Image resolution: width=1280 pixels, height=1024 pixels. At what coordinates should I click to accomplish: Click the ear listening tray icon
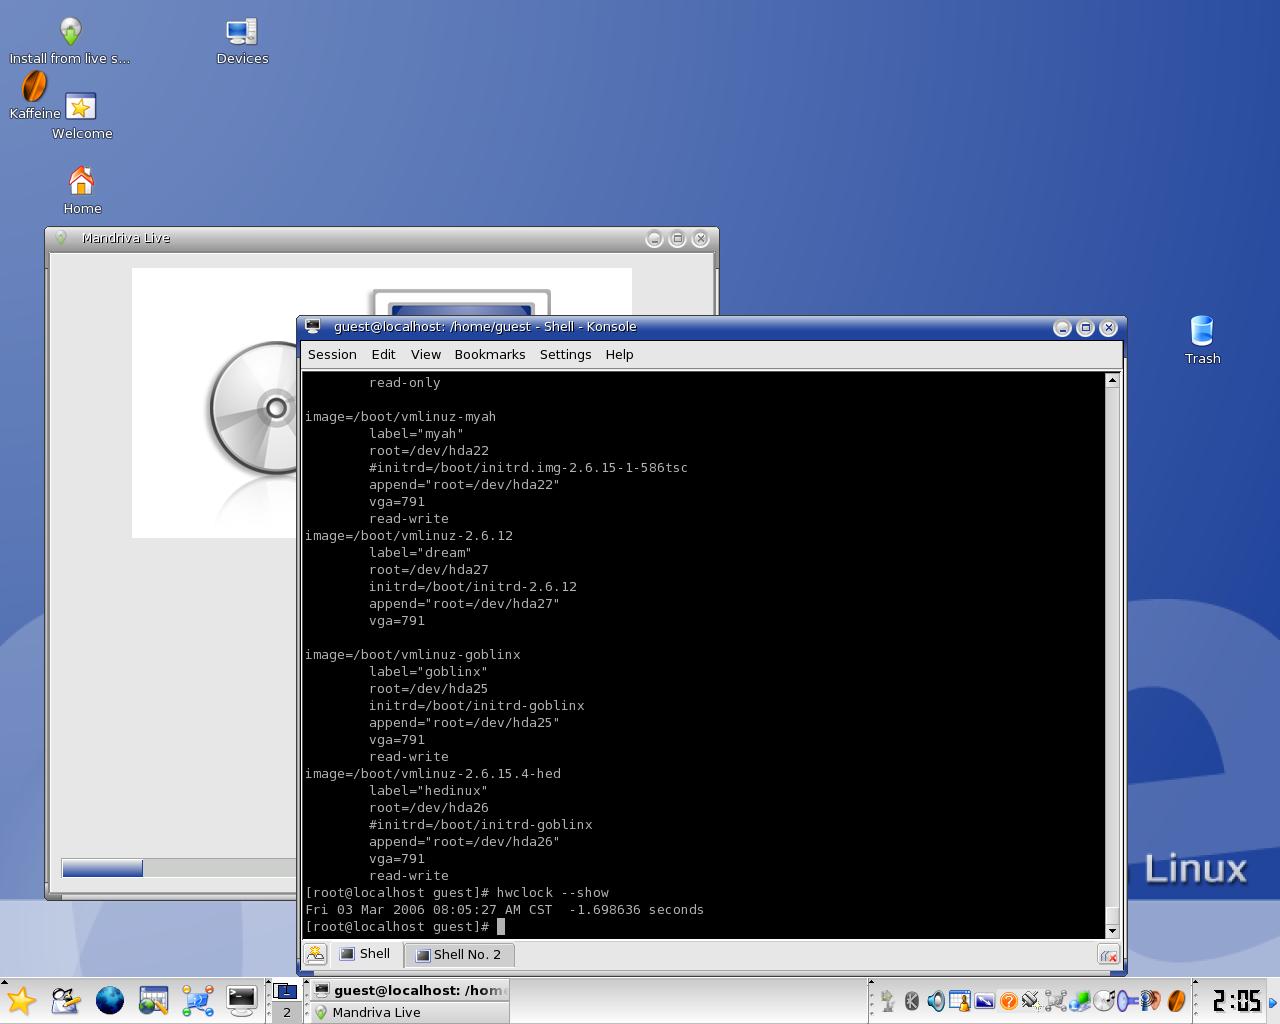(x=1151, y=1001)
